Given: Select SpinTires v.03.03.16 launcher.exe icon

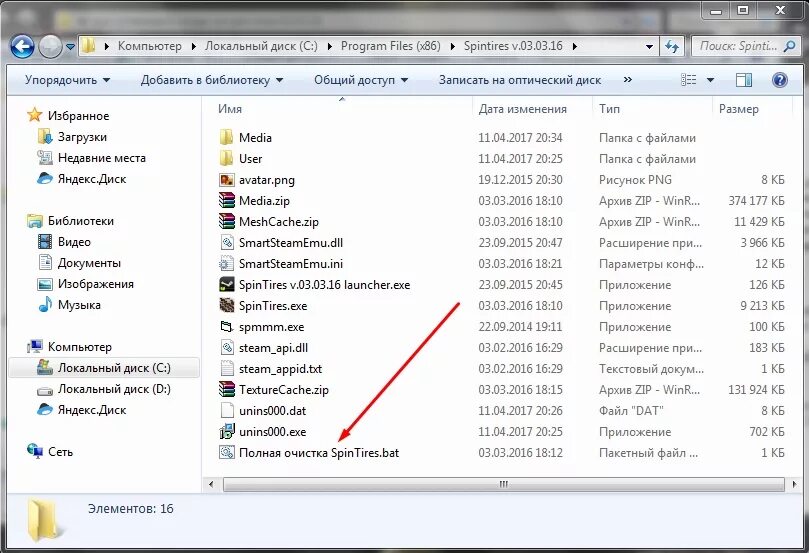Looking at the screenshot, I should [226, 285].
